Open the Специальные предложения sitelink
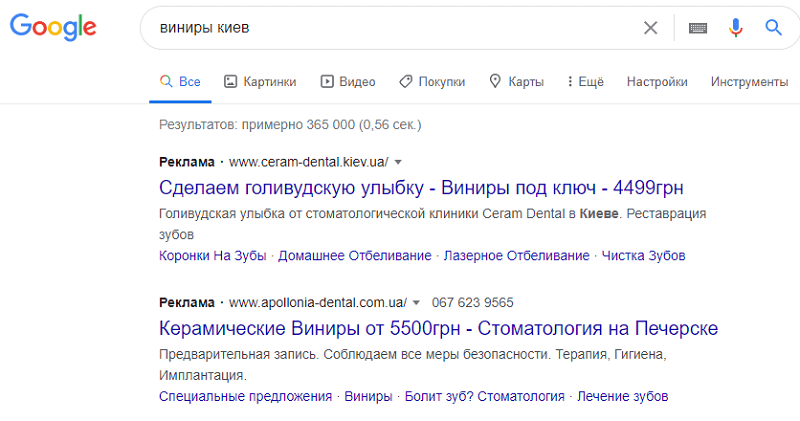The image size is (800, 421). click(245, 397)
